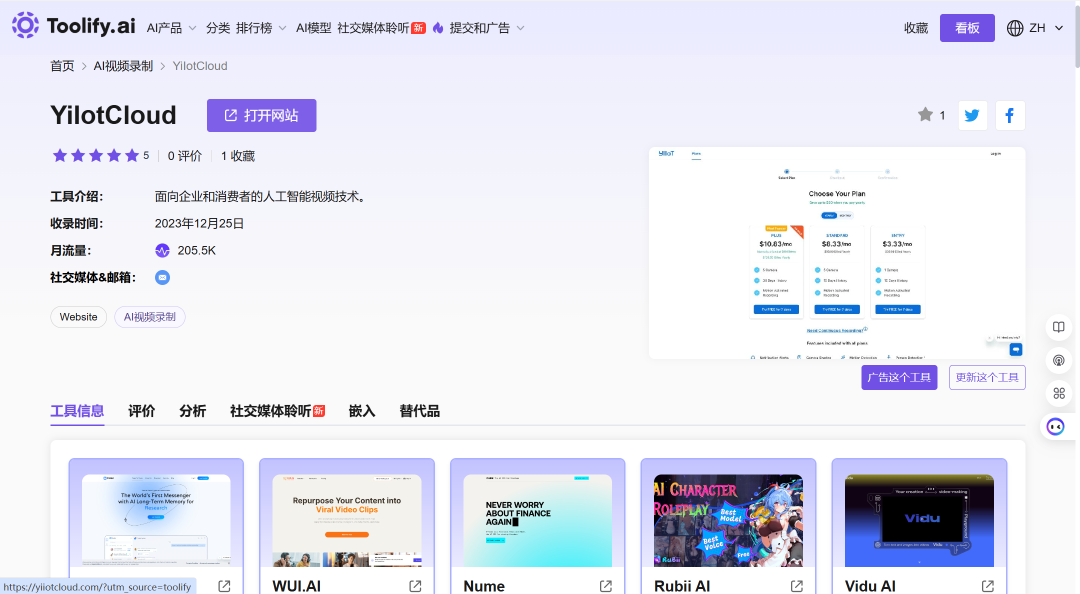Click the 打开网站 button
This screenshot has width=1080, height=594.
coord(262,115)
